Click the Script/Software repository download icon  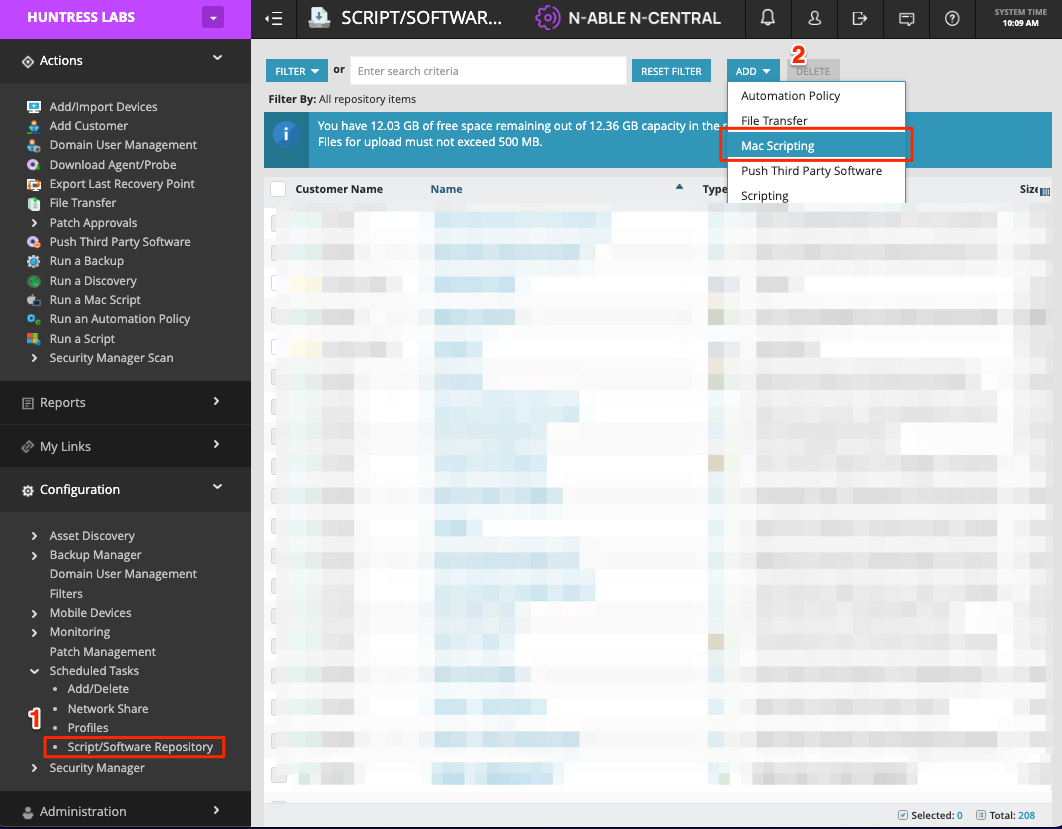tap(319, 18)
